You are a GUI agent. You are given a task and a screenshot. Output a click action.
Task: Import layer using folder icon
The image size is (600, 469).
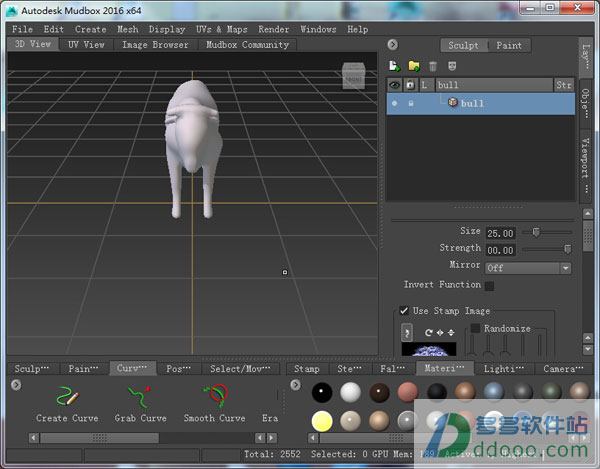[x=414, y=66]
